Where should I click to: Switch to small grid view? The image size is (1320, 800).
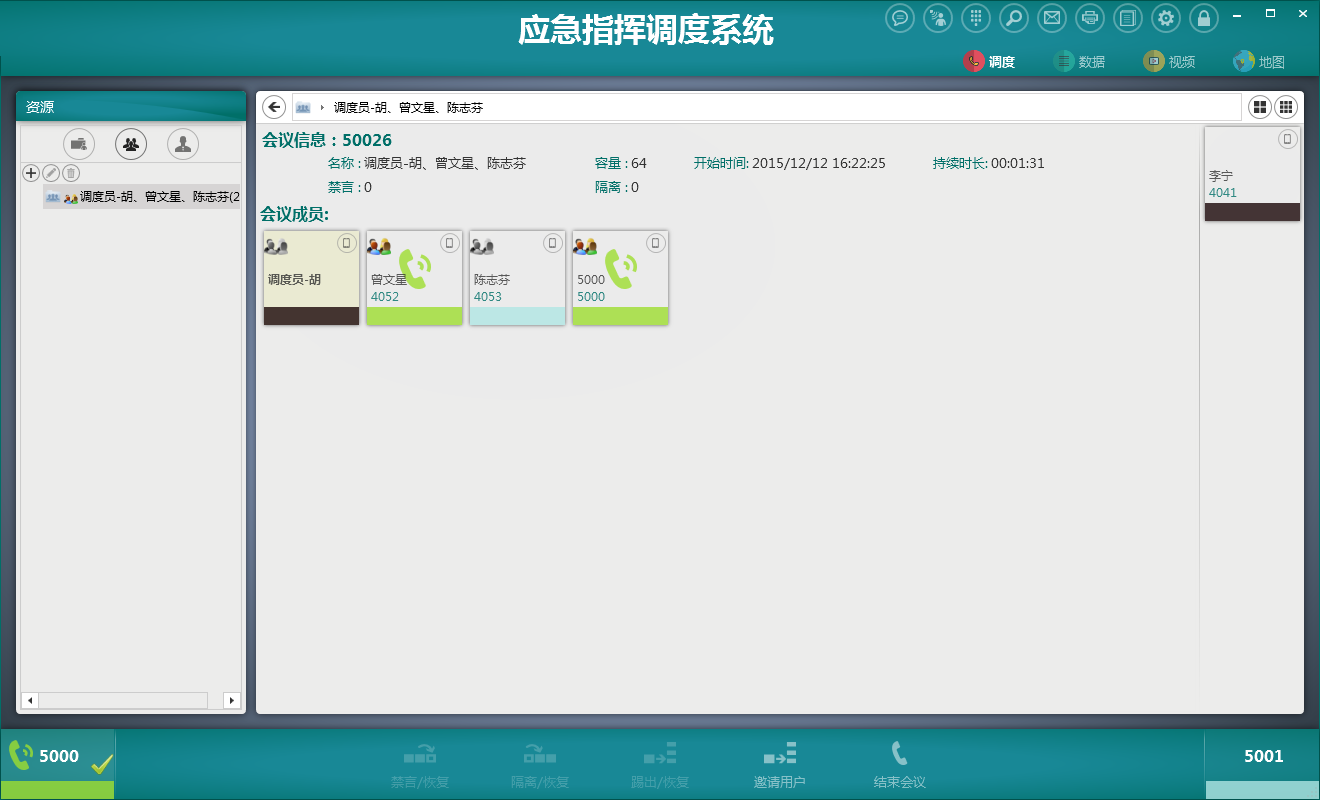click(x=1286, y=107)
